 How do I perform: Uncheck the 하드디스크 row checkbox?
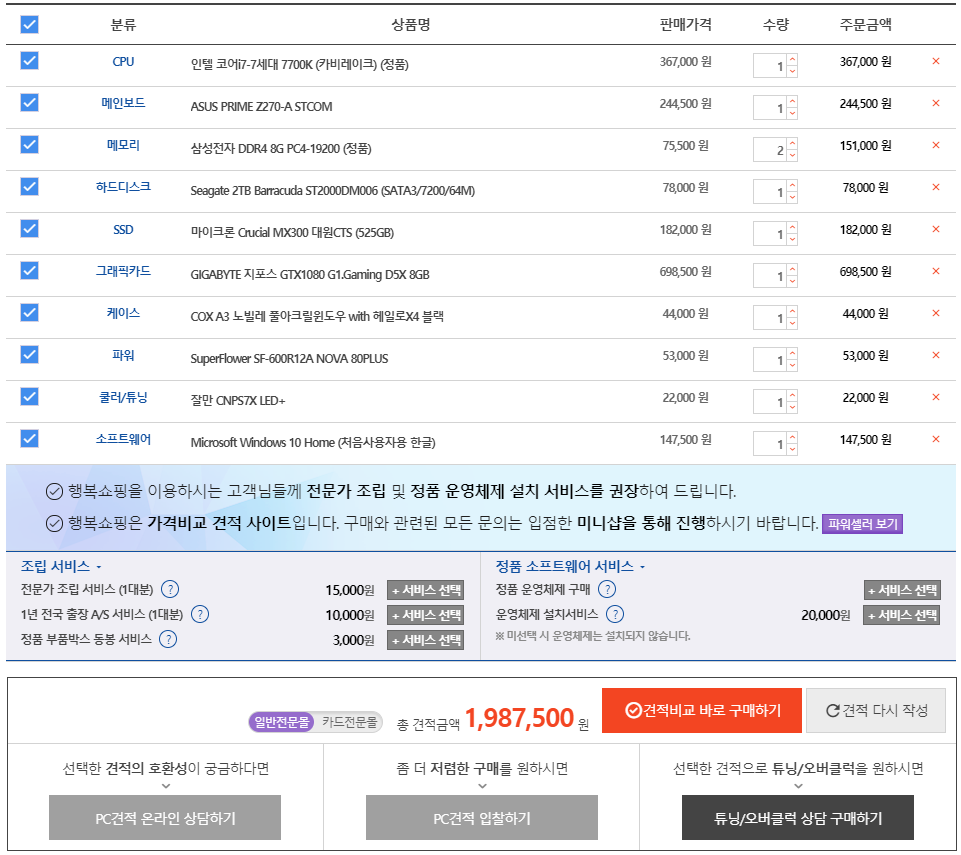[x=29, y=186]
